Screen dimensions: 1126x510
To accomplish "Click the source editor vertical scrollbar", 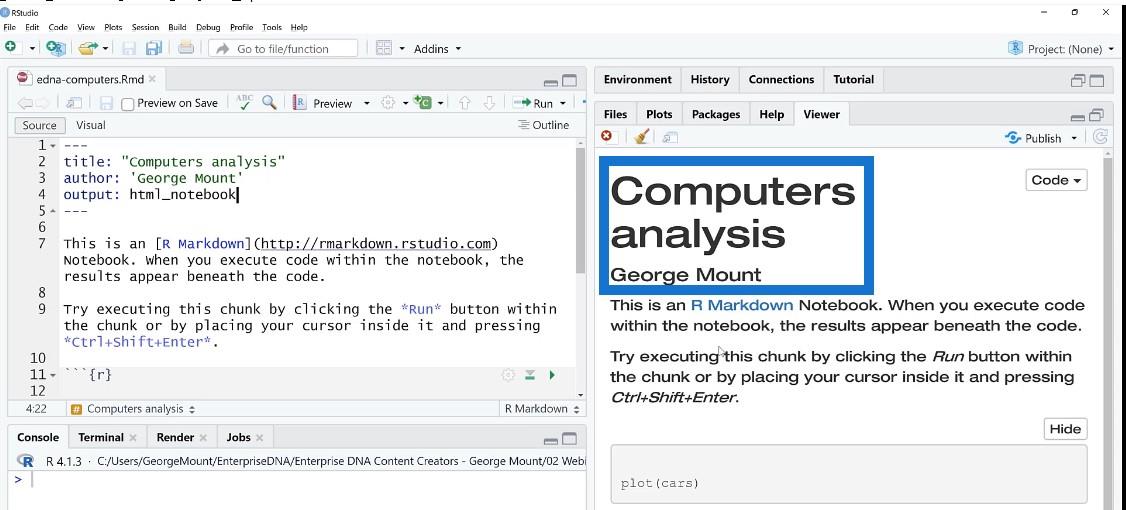I will coord(580,210).
